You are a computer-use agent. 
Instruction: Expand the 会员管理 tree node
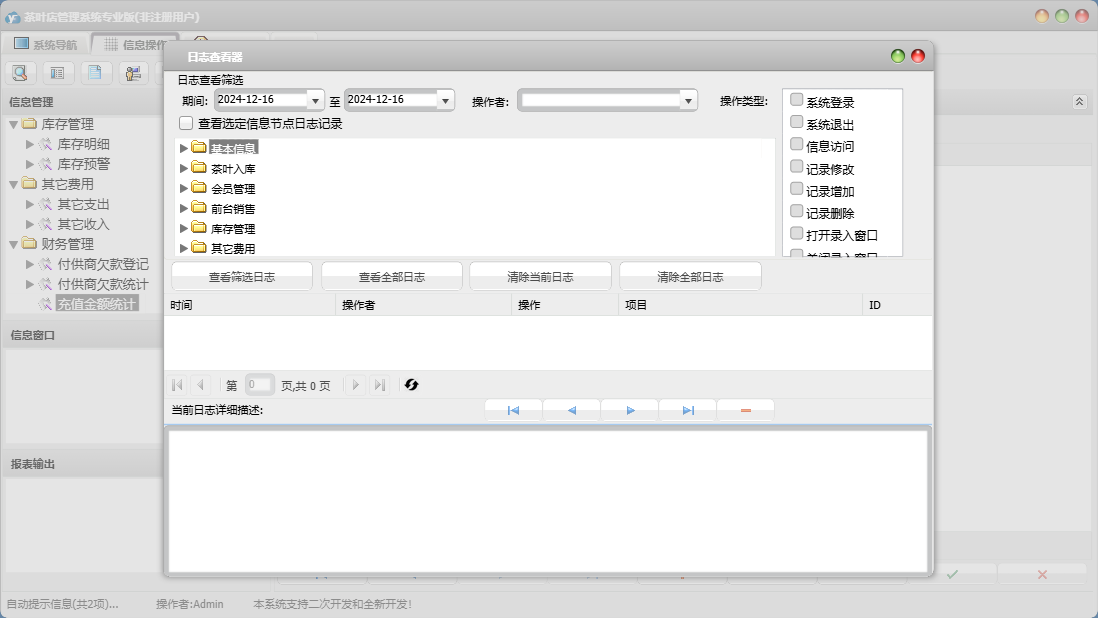184,188
